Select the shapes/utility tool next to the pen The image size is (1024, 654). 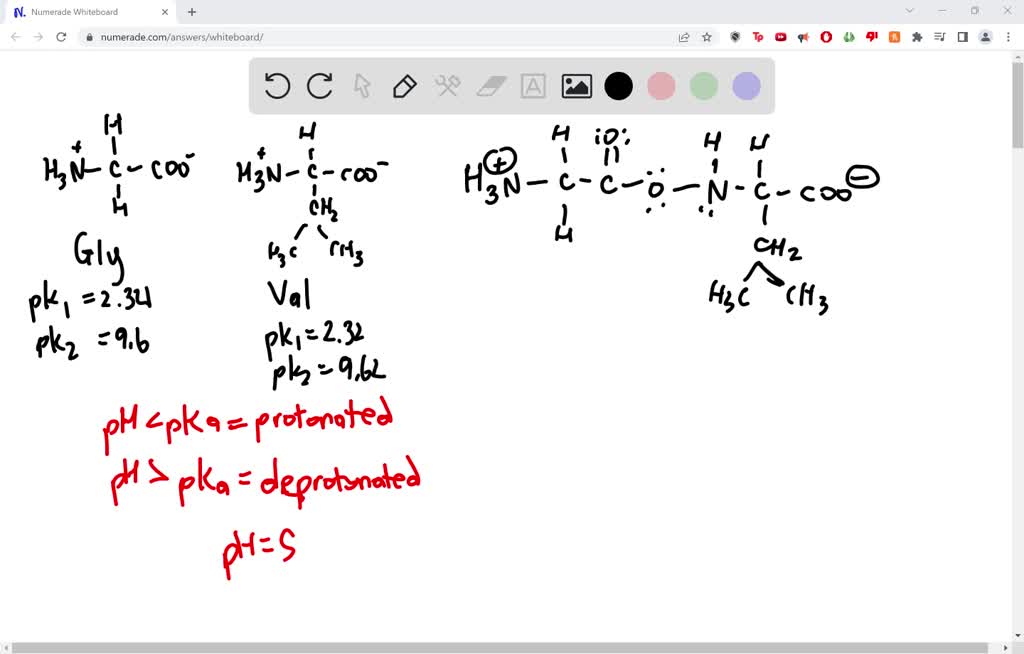[x=446, y=86]
